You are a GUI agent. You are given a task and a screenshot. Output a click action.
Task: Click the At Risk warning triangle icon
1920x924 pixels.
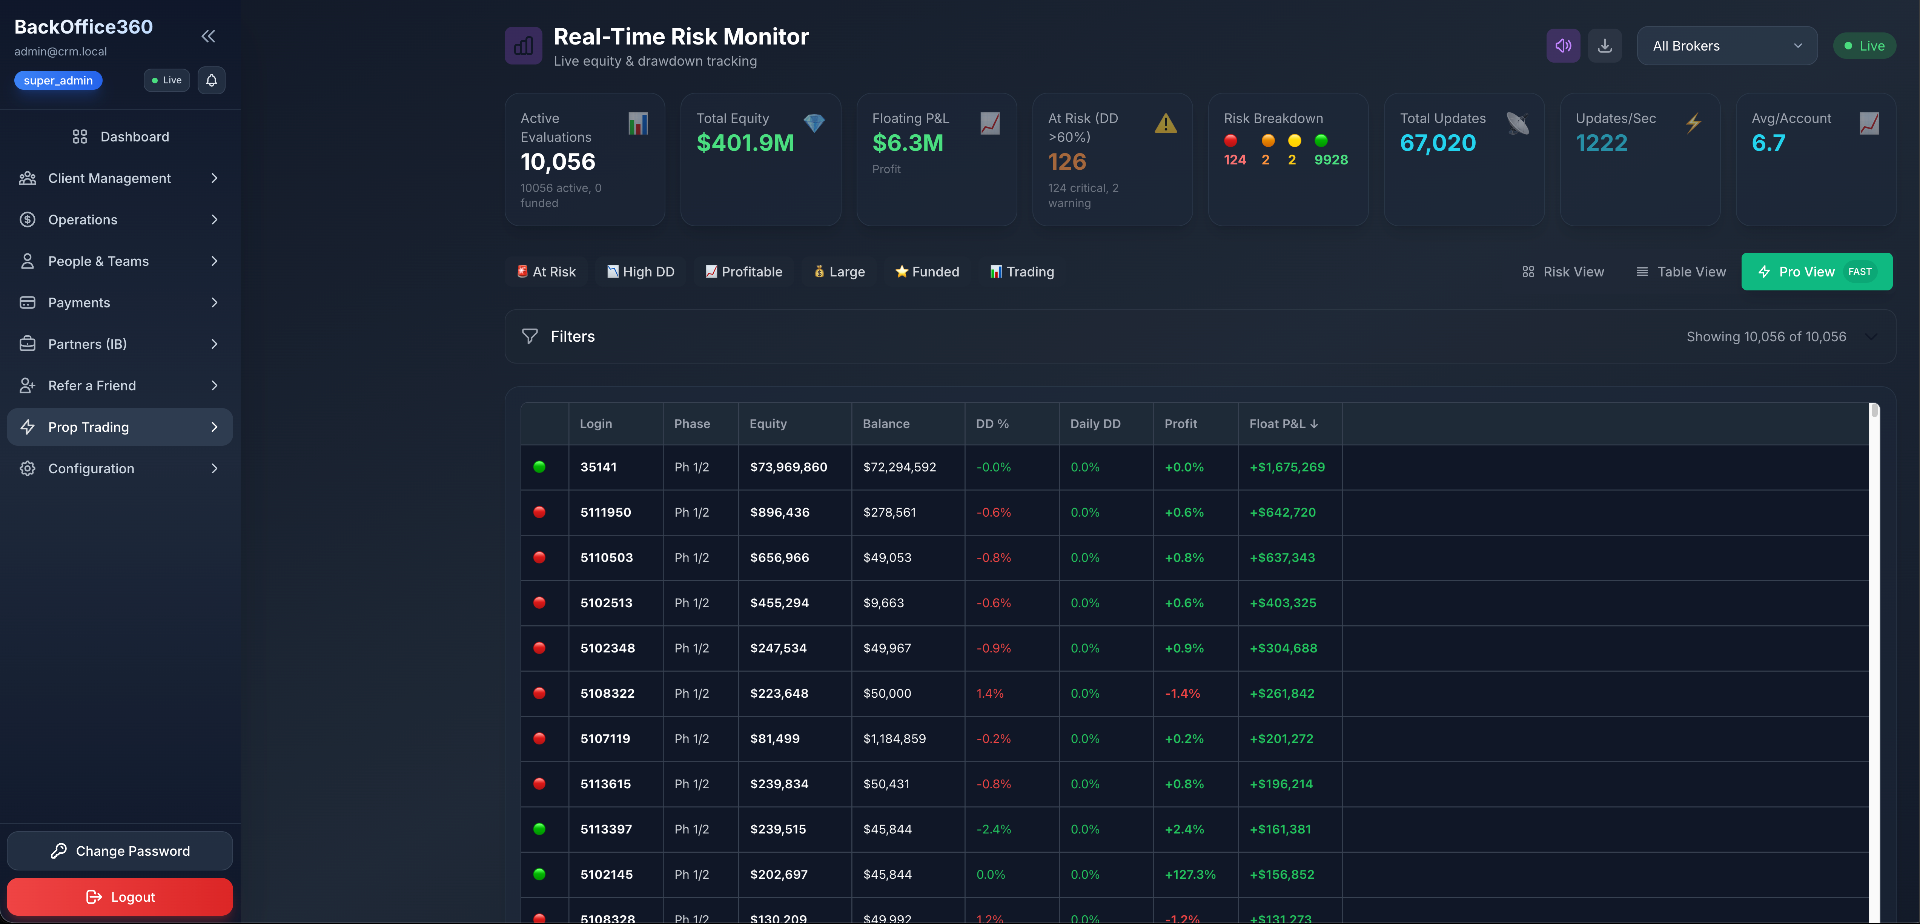(x=1166, y=124)
